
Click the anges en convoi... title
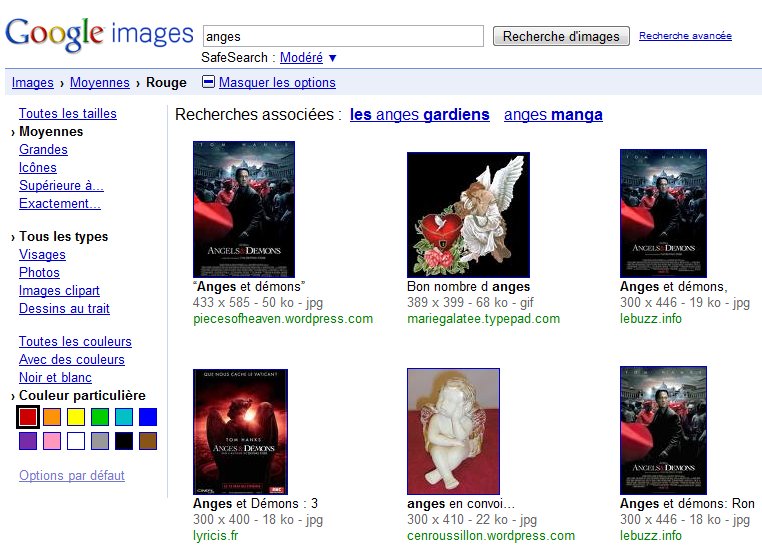[461, 503]
